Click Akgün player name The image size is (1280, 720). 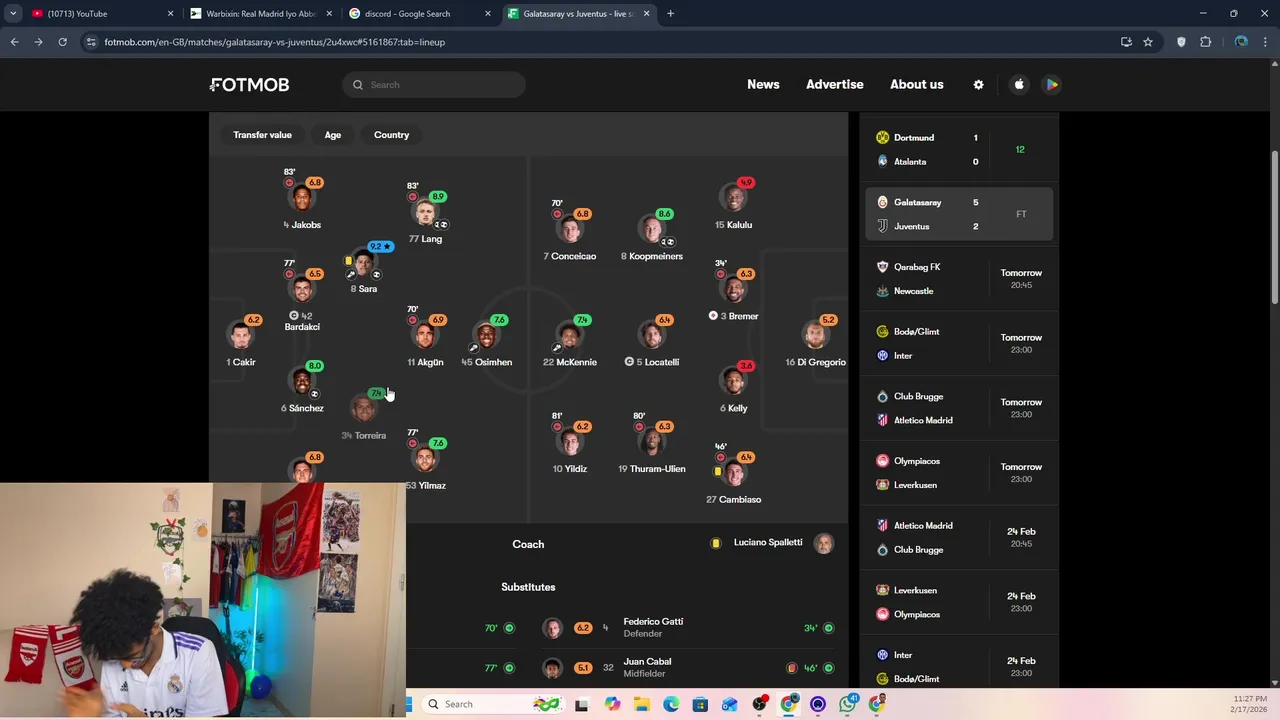(x=425, y=362)
